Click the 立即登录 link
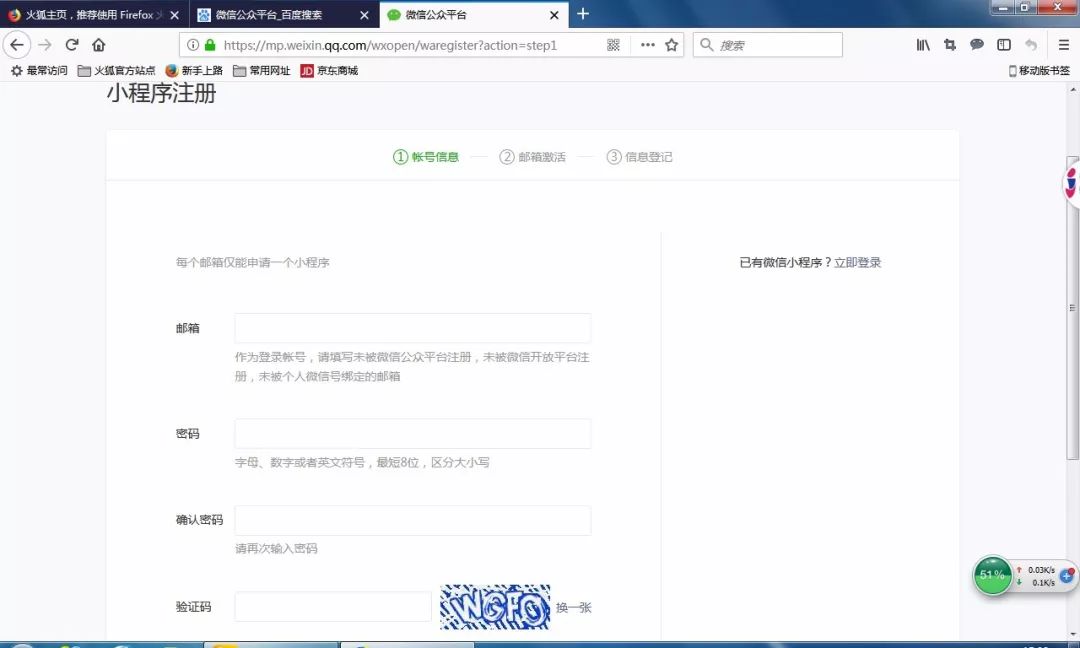This screenshot has height=648, width=1080. click(858, 262)
